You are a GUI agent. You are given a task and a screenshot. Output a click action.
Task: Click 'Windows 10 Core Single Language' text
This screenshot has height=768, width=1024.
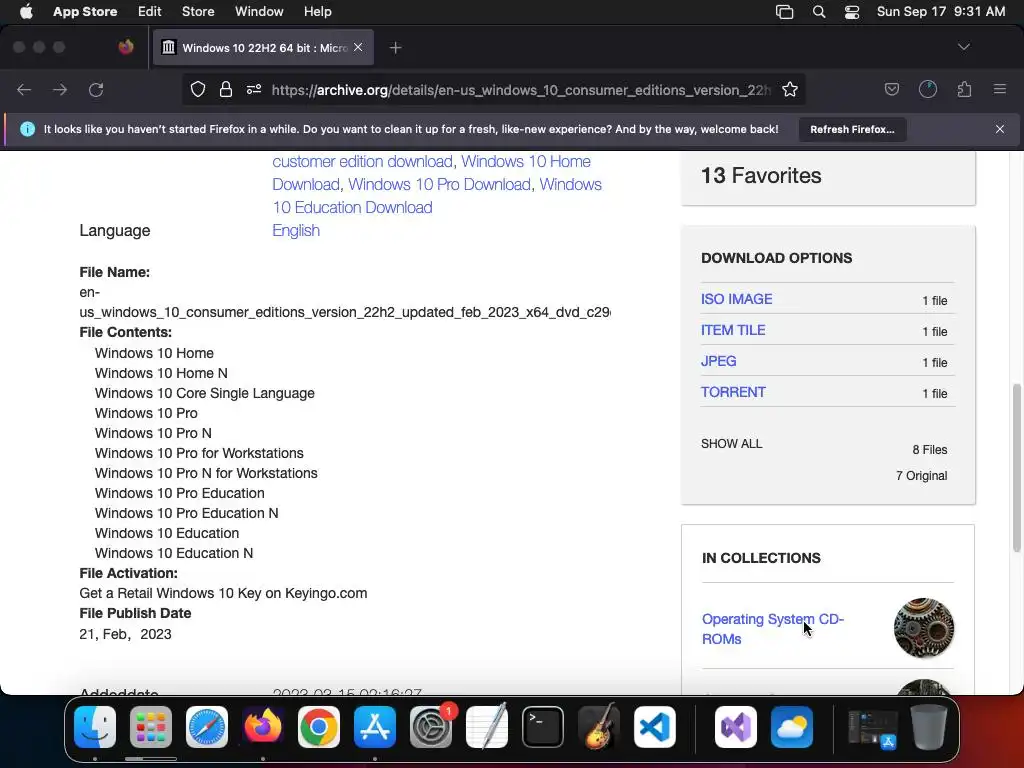pos(204,393)
